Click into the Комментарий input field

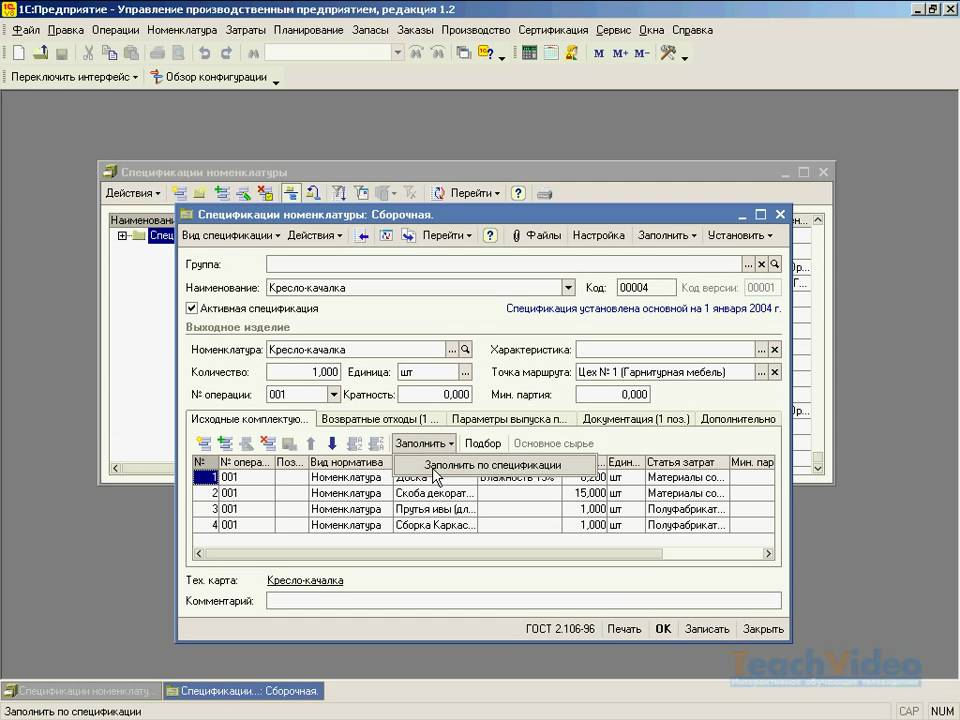pyautogui.click(x=523, y=601)
